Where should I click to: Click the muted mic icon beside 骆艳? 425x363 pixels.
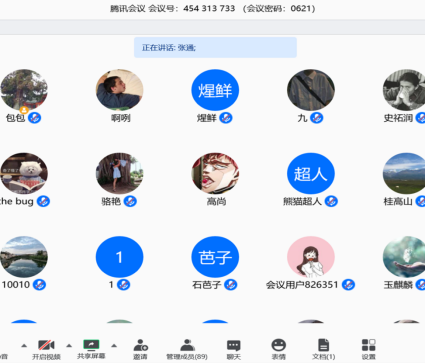130,201
